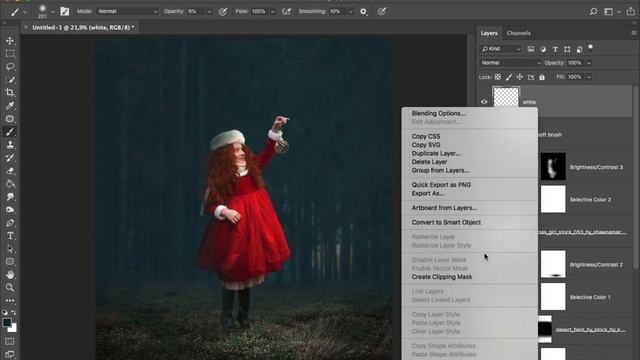Switch to the Channels tab
Screen dimensions: 640x360
pos(518,33)
